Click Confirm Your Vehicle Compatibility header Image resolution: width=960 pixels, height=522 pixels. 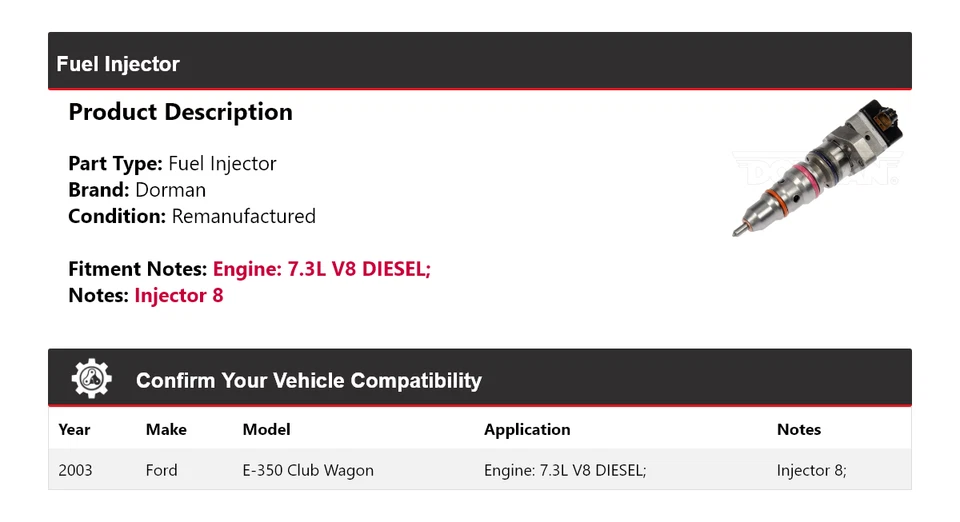(308, 381)
